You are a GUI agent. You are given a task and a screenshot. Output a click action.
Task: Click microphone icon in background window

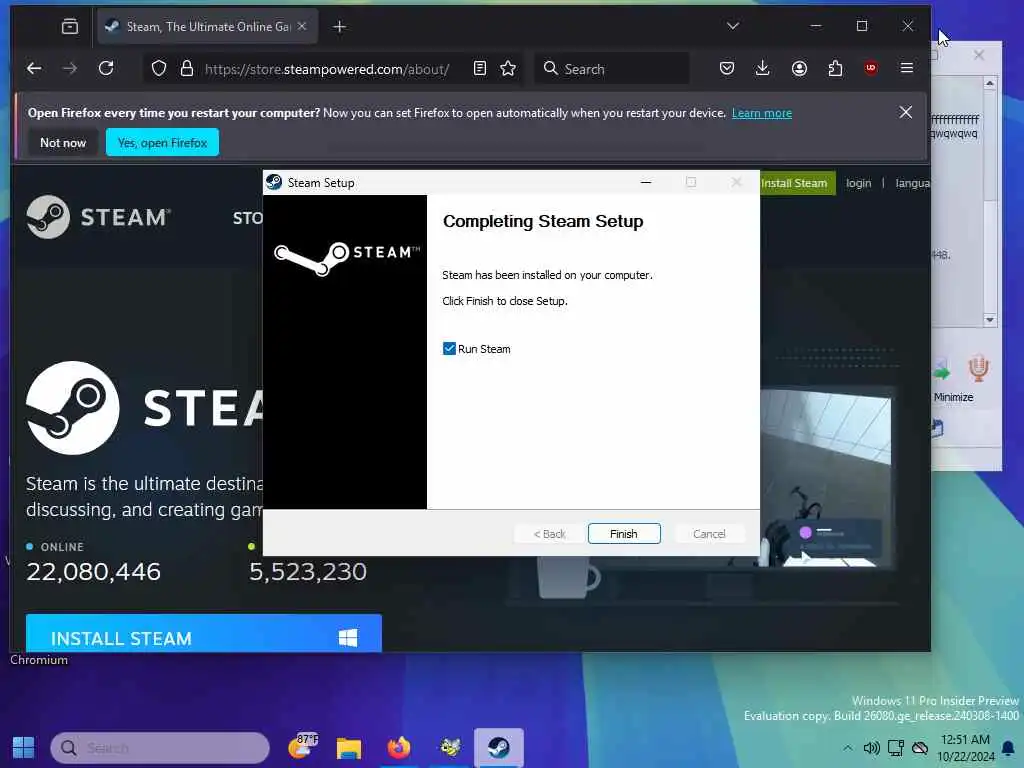[978, 368]
